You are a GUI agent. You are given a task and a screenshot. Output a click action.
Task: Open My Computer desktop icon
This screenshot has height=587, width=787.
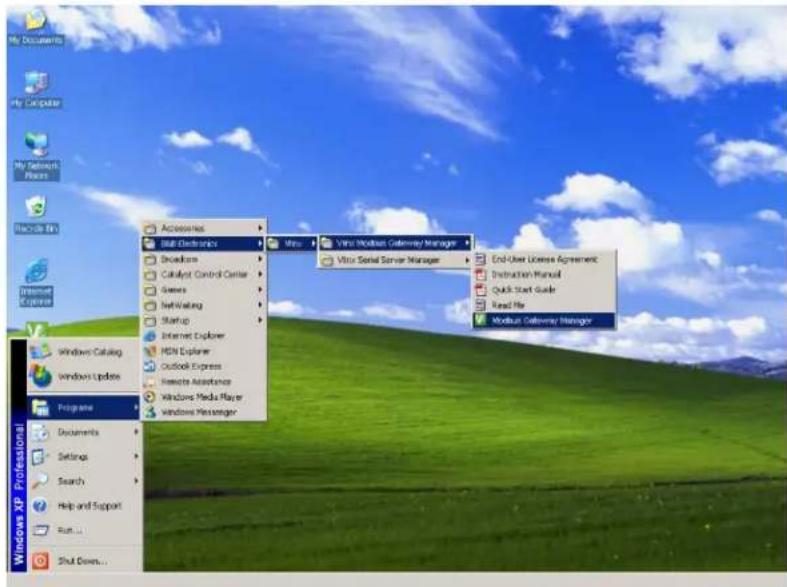36,89
